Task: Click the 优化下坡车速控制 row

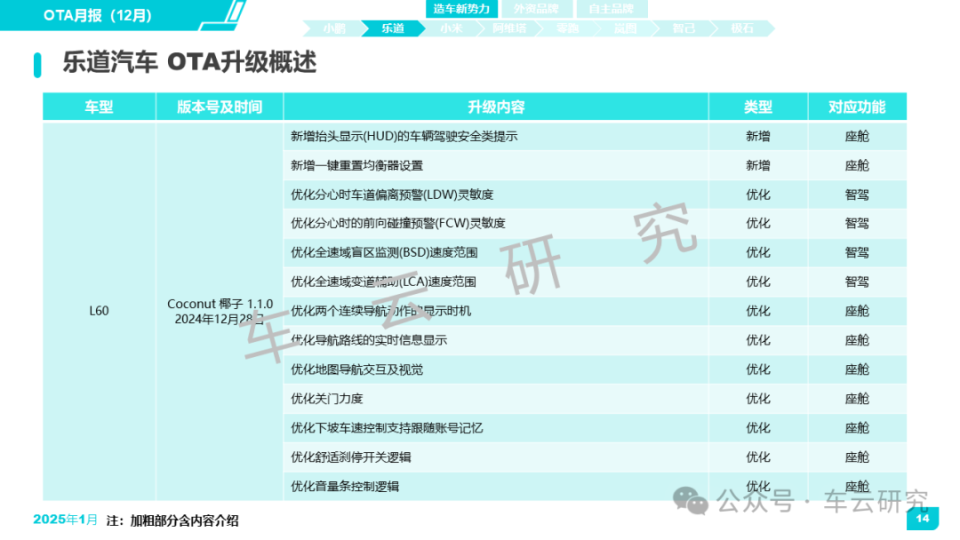Action: pos(496,428)
